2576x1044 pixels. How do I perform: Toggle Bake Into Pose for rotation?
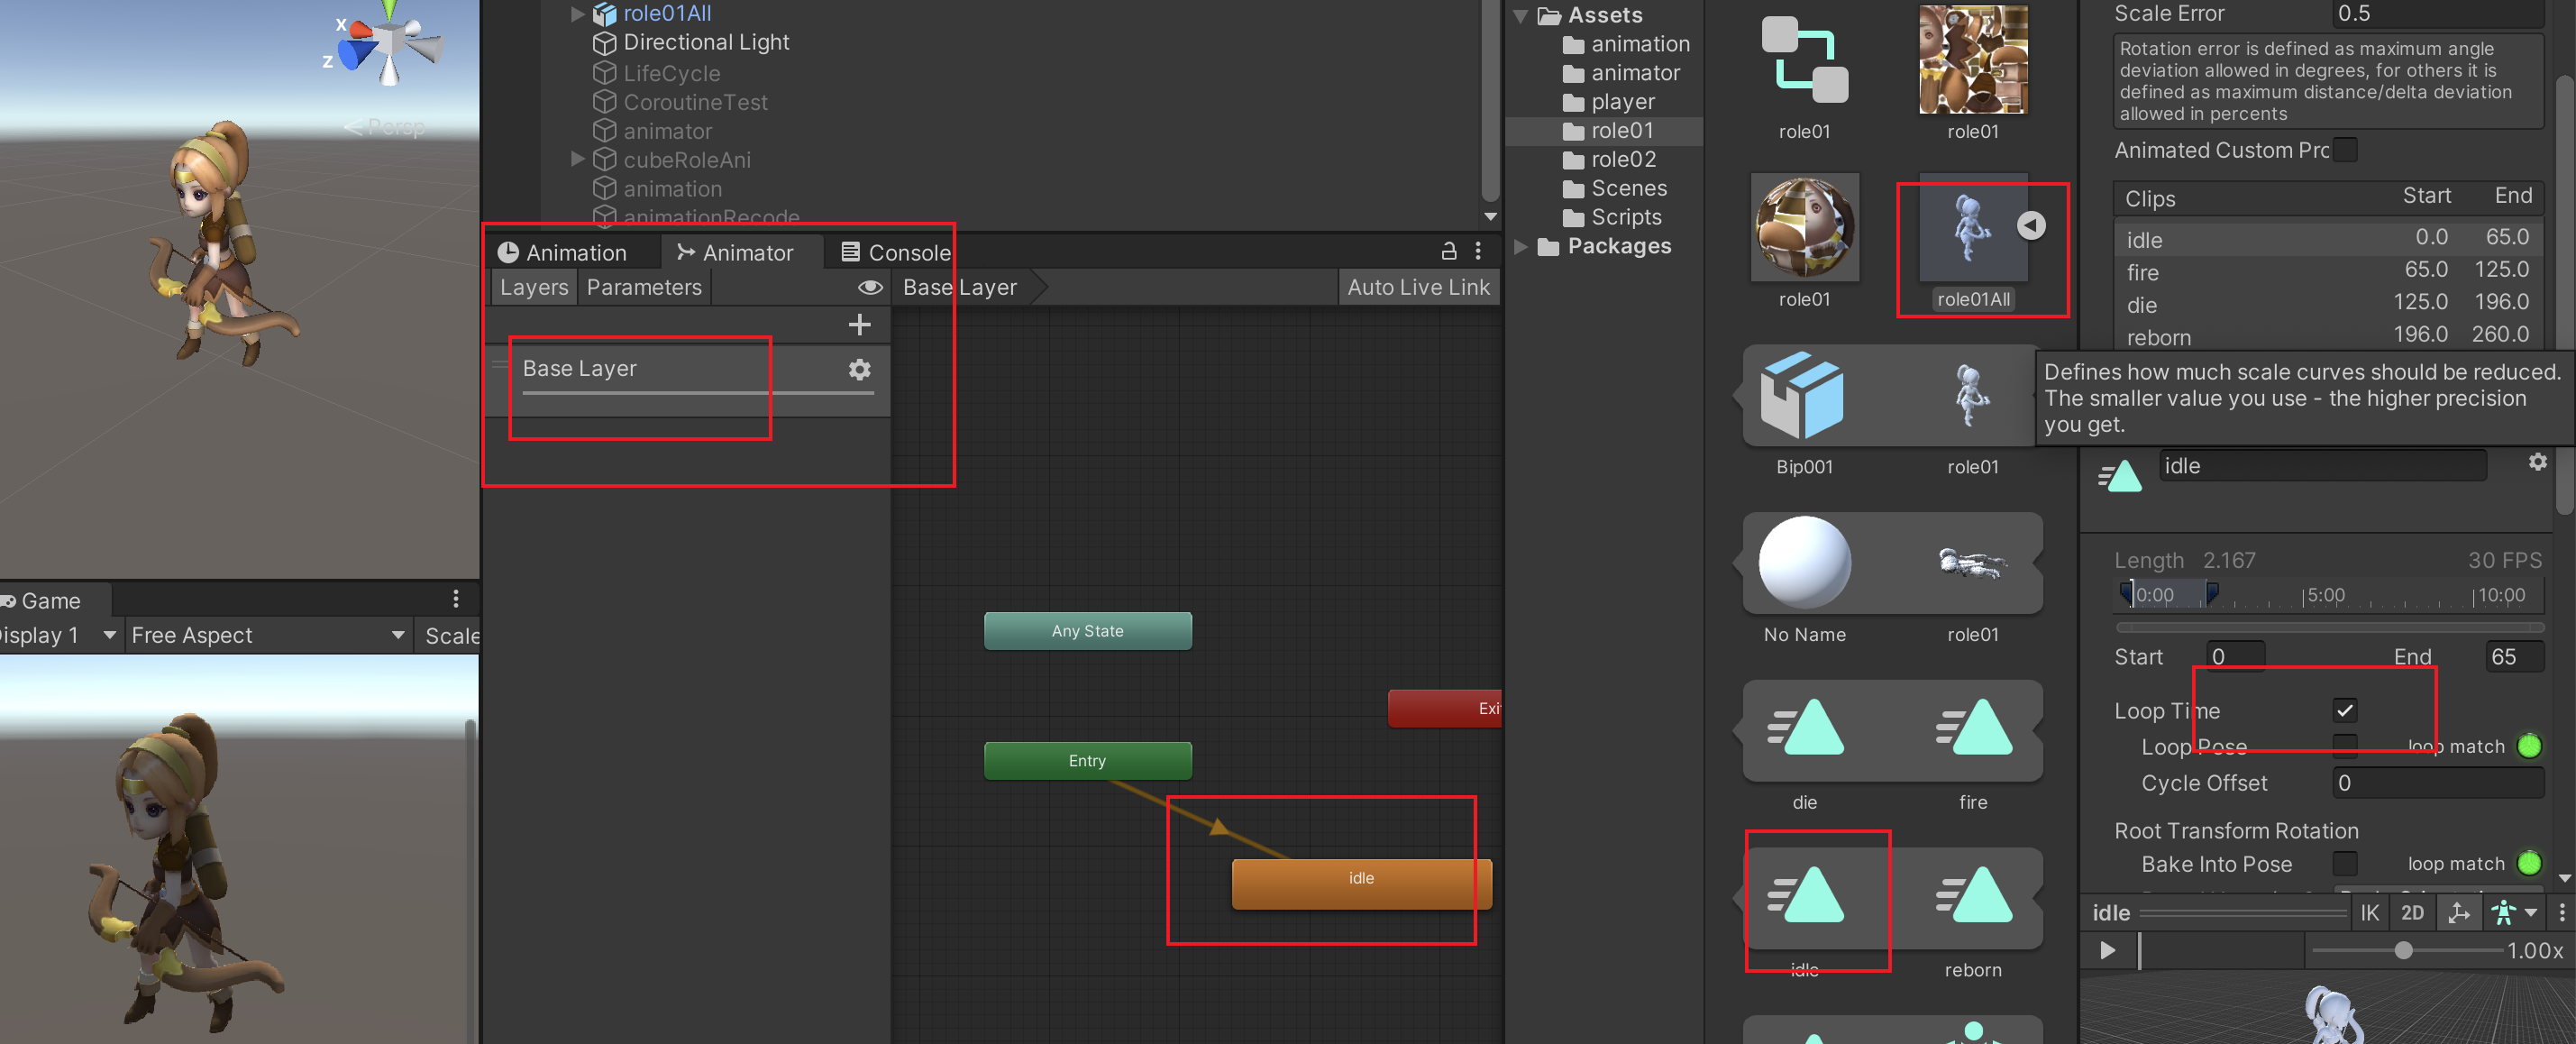(2344, 863)
